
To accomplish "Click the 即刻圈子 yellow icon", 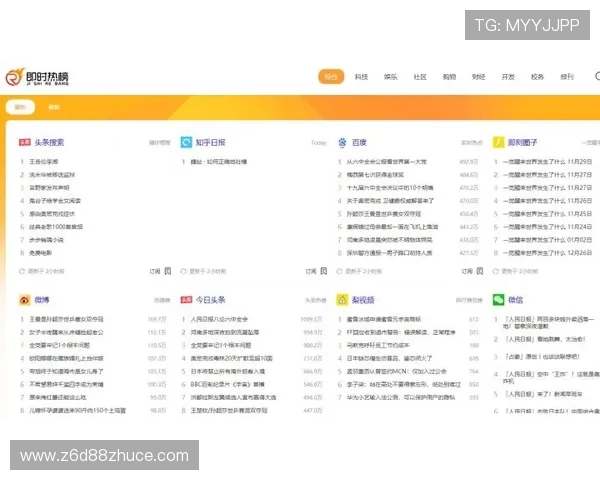I will pos(498,142).
